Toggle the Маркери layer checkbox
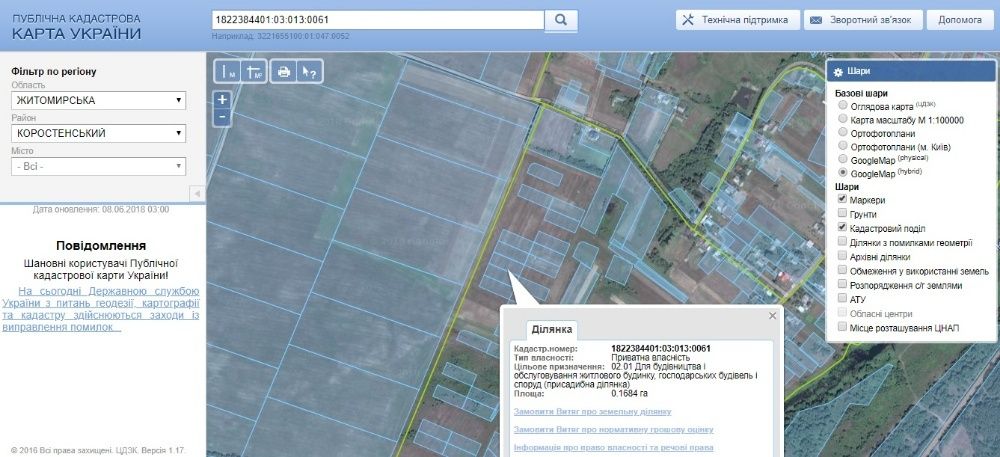Screen dimensions: 1000x457 click(x=842, y=200)
